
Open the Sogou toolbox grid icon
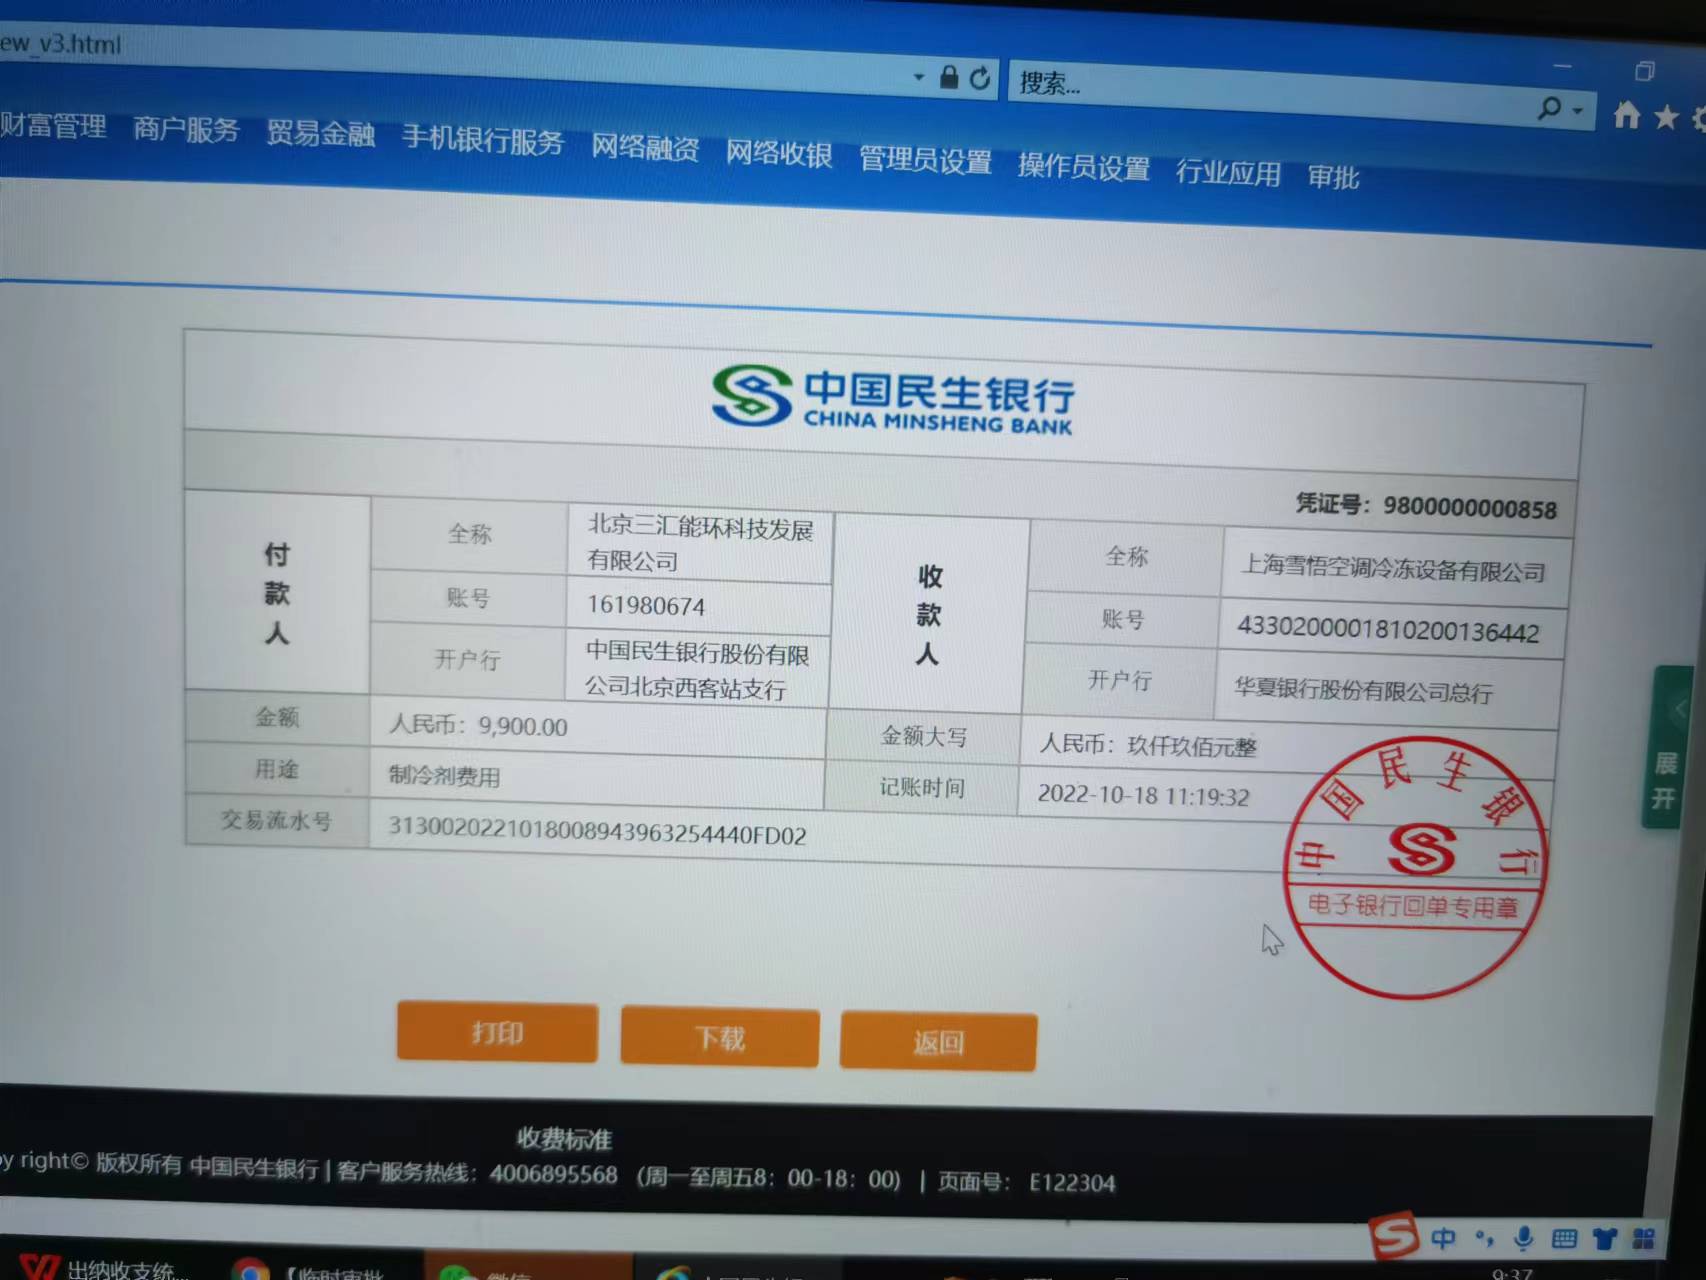tap(1643, 1240)
